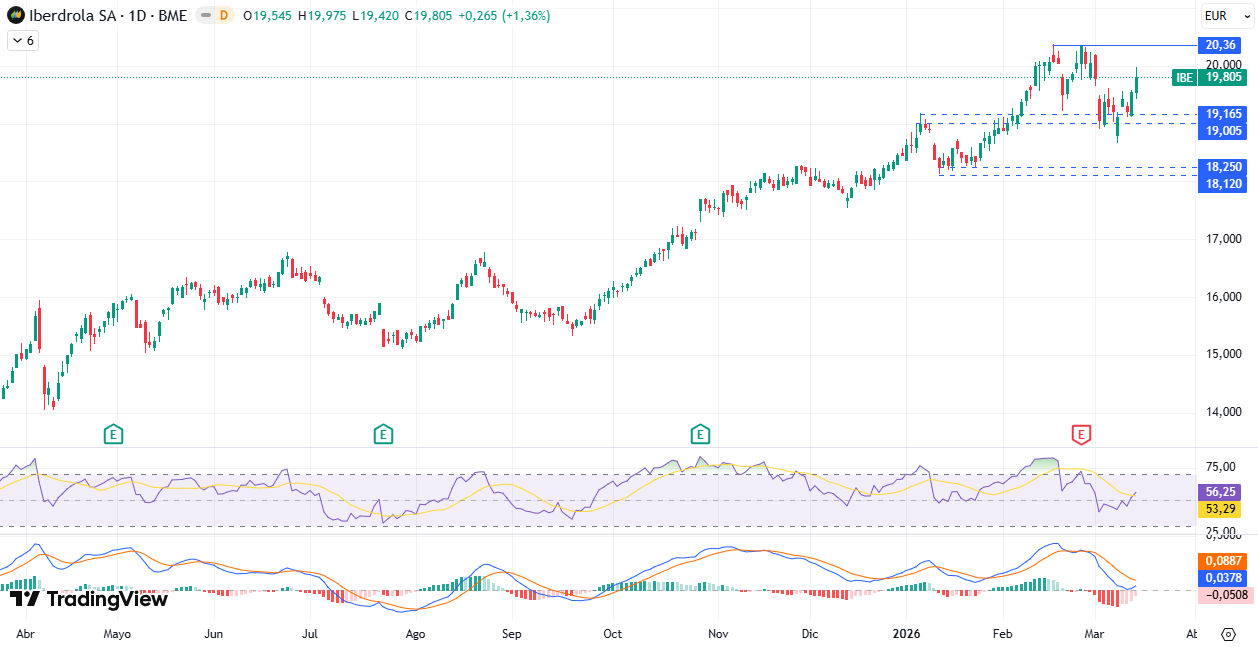Click the 19,165 blue price label
This screenshot has width=1258, height=647.
click(1222, 114)
